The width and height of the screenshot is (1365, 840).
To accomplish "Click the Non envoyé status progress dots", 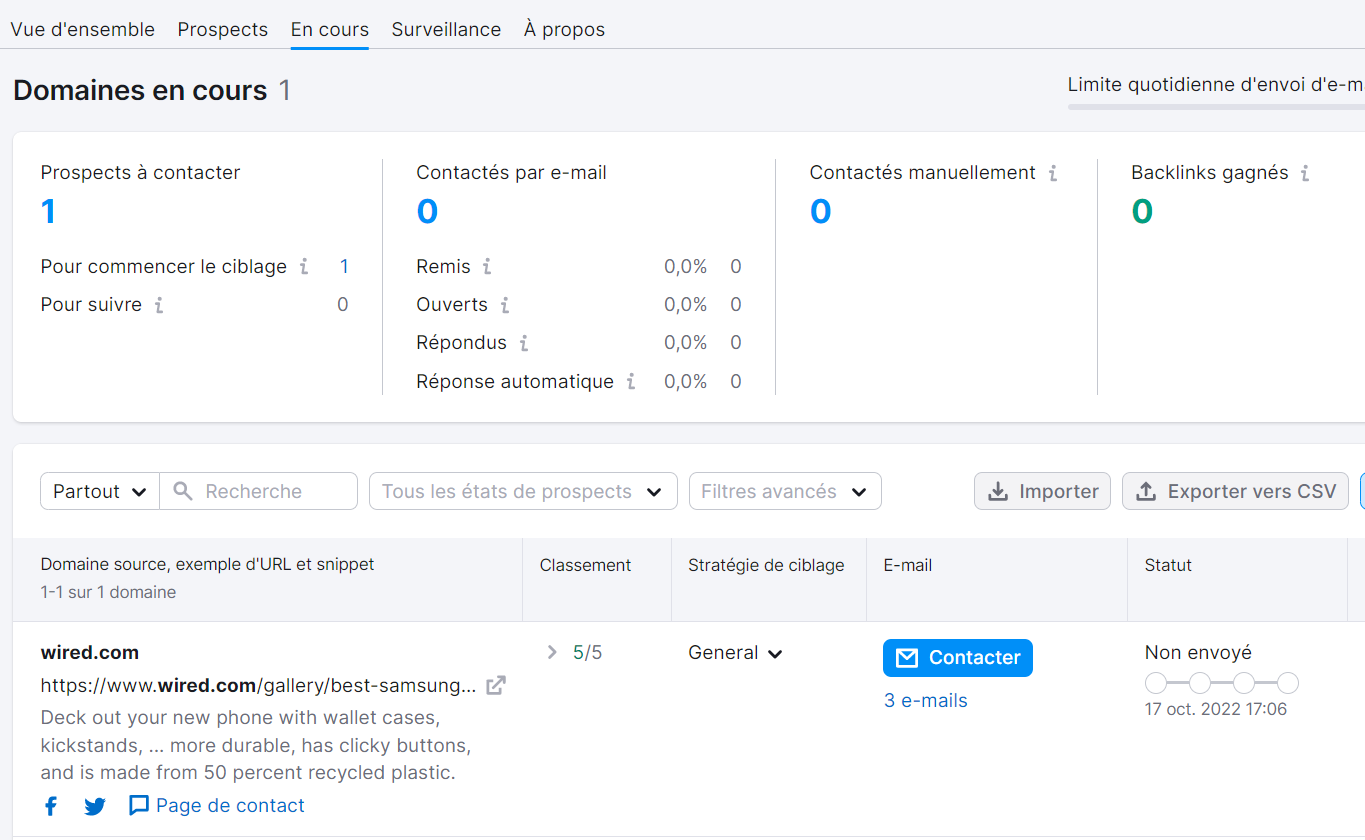I will tap(1220, 682).
